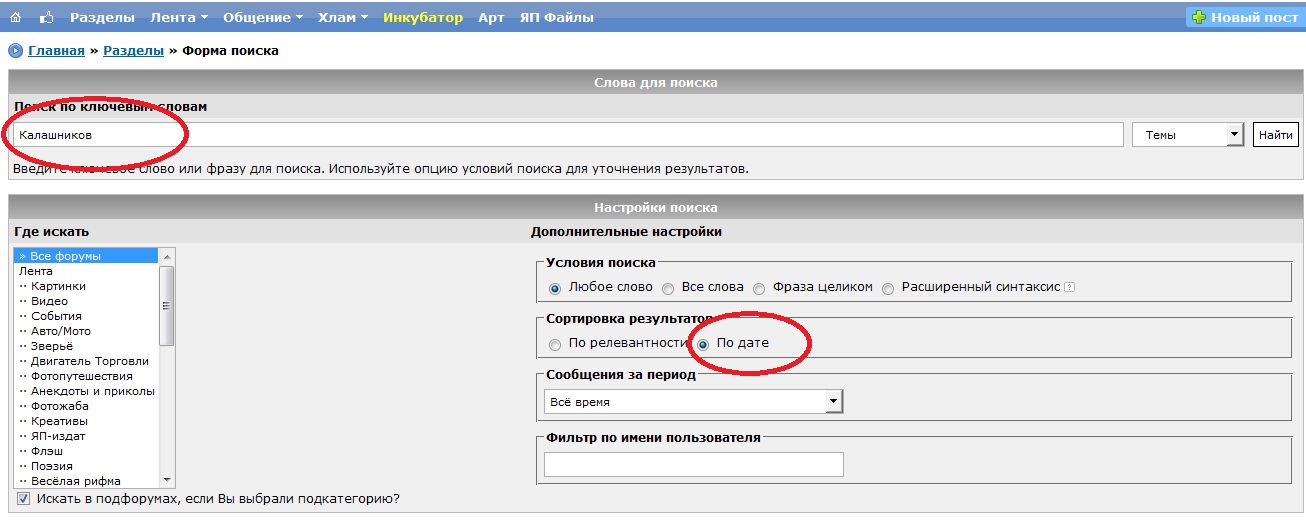Open Разделы in the top navigation
This screenshot has height=523, width=1306.
tap(102, 17)
